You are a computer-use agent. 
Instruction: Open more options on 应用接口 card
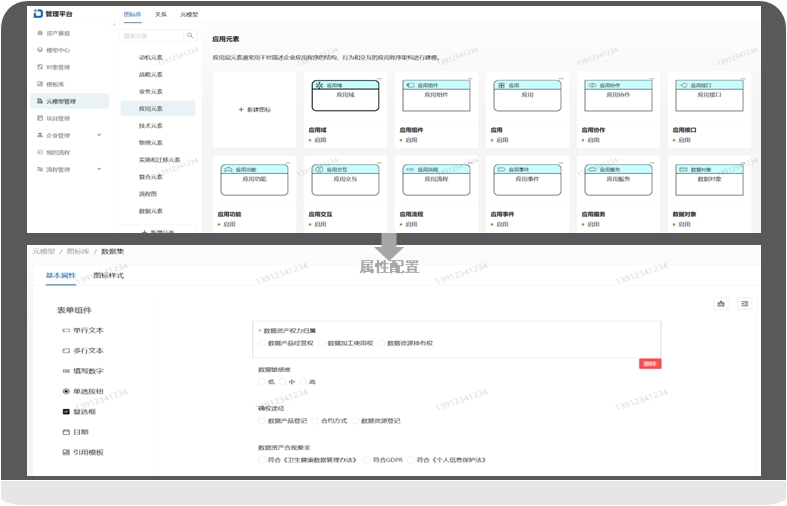pos(743,78)
